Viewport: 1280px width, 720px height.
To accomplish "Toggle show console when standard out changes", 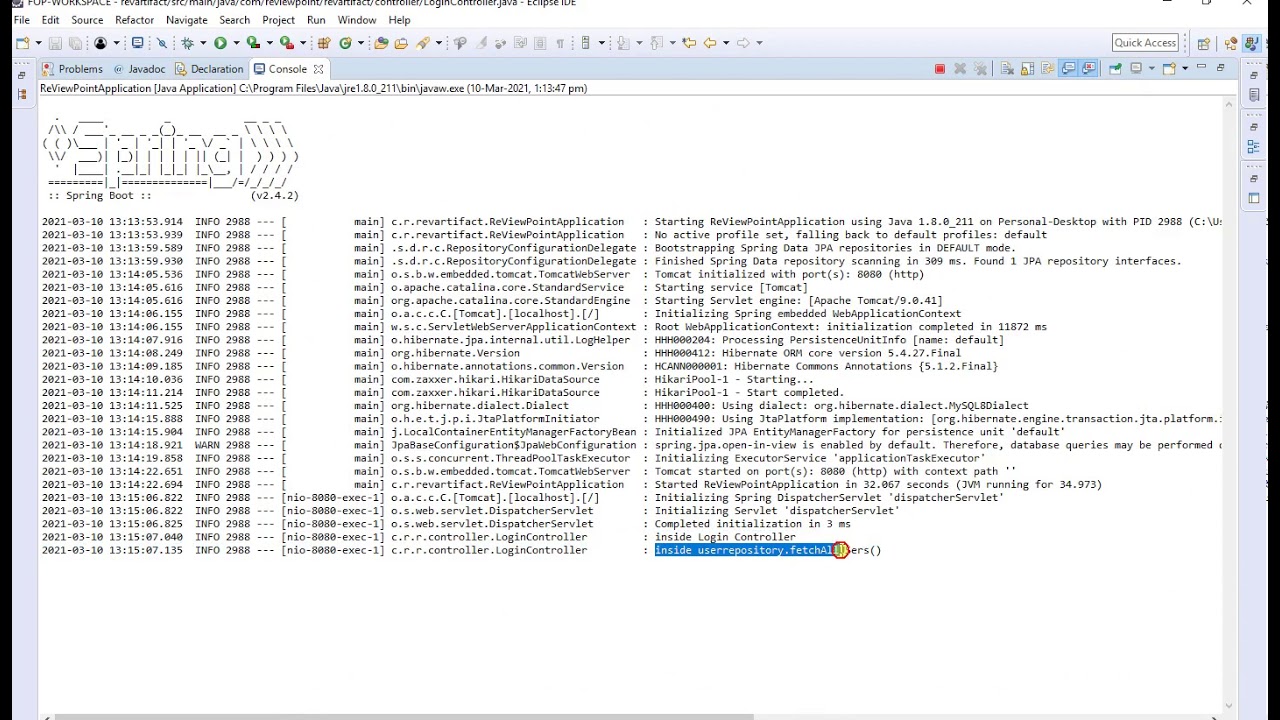I will coord(1068,69).
